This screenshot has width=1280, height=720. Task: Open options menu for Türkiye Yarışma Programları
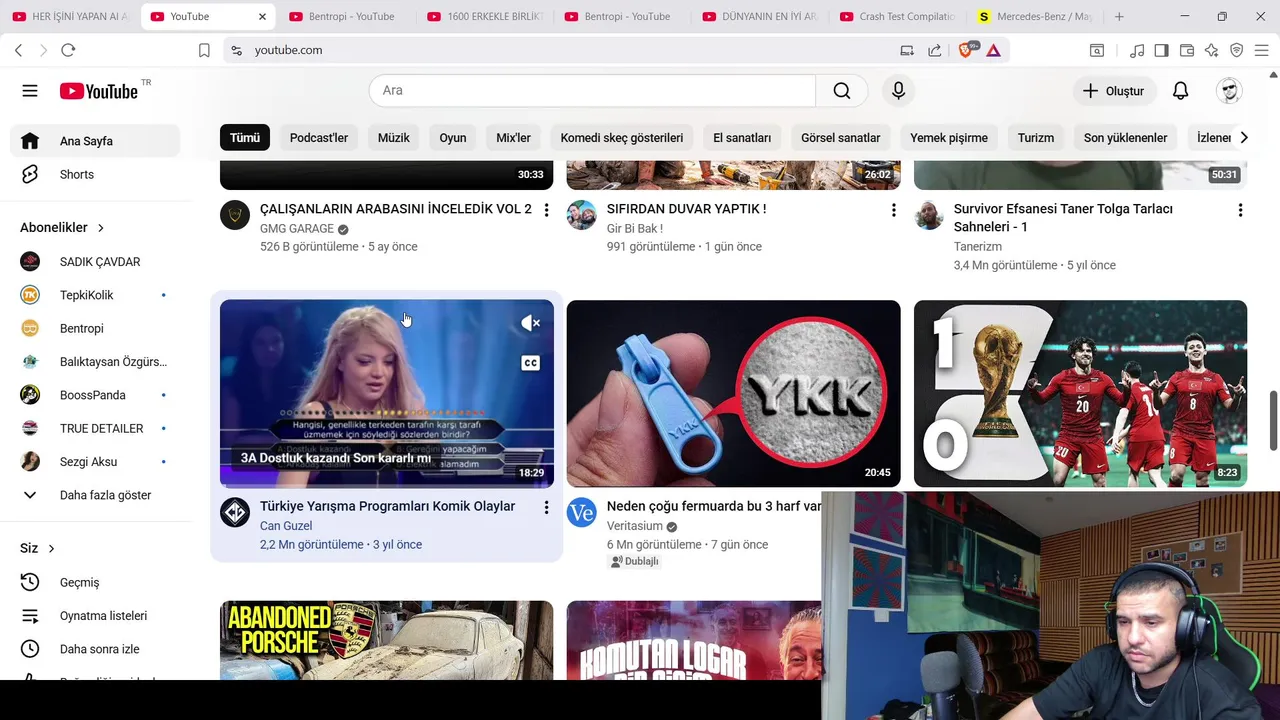pyautogui.click(x=546, y=508)
